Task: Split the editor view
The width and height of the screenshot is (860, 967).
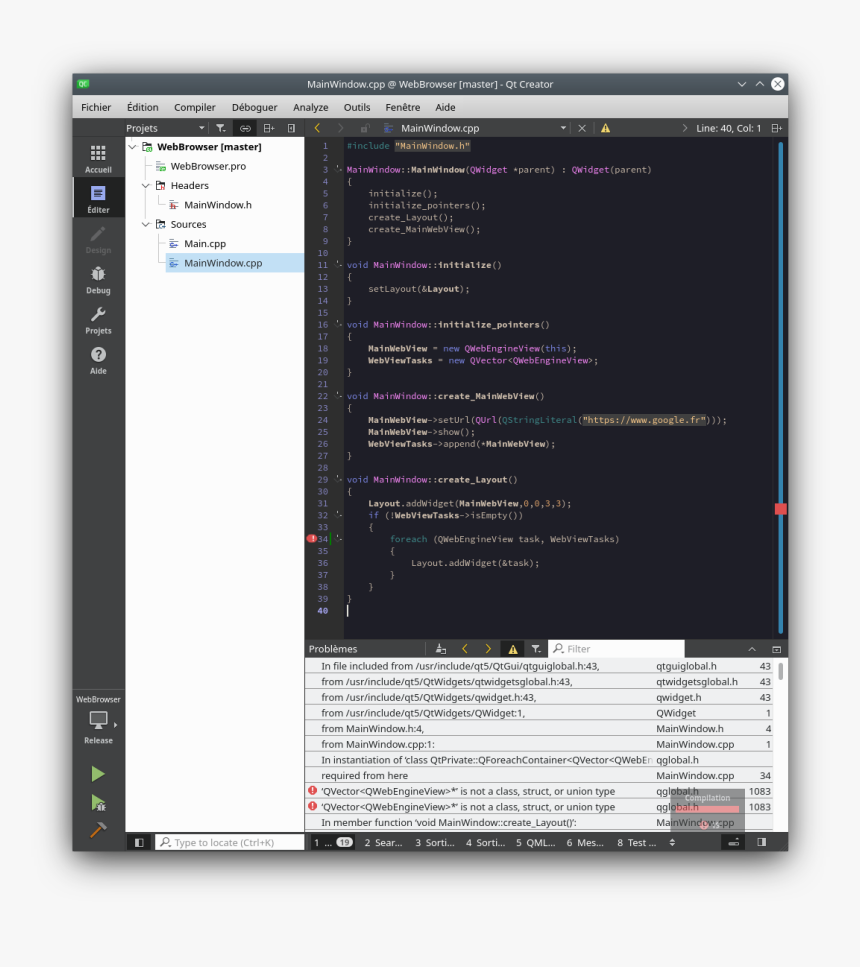Action: pyautogui.click(x=776, y=128)
